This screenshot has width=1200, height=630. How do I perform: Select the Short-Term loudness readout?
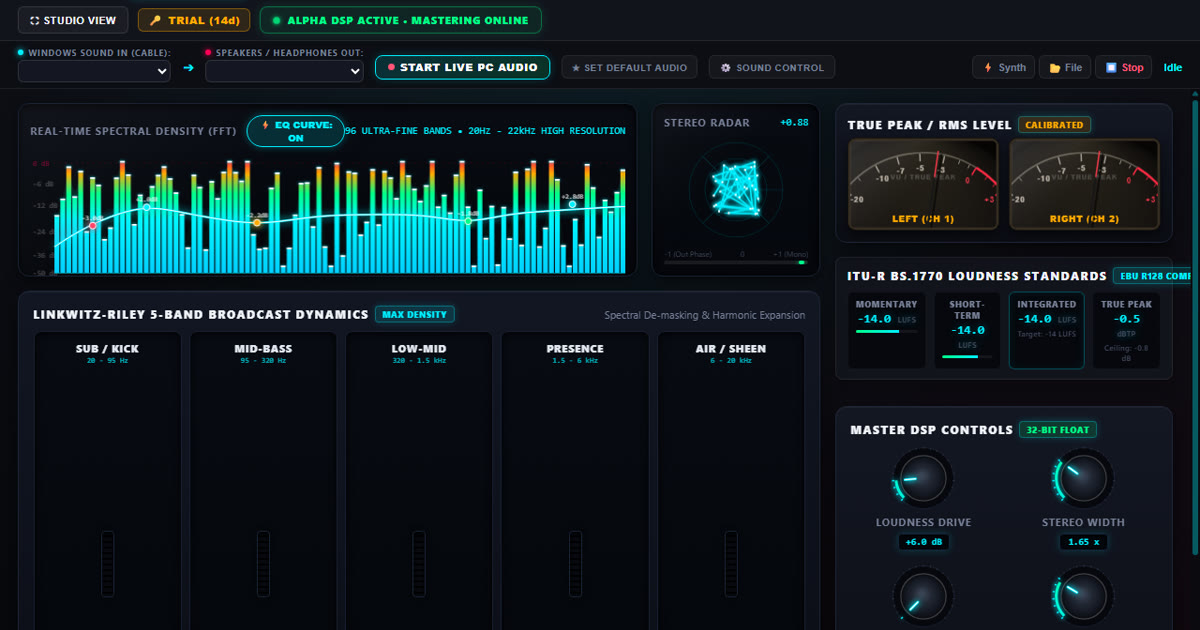coord(966,330)
